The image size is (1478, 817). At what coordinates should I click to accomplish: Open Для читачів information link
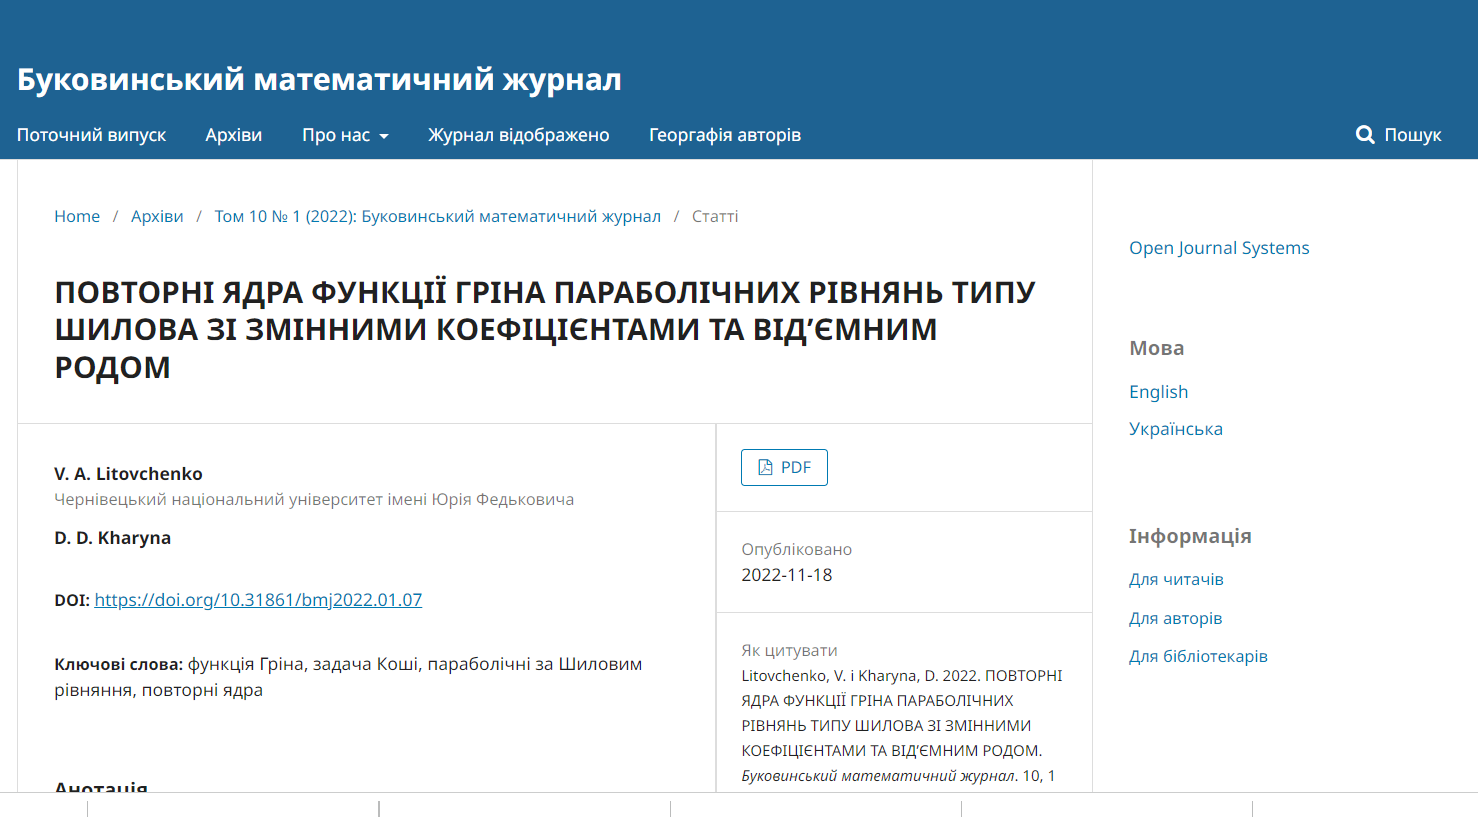[x=1176, y=579]
